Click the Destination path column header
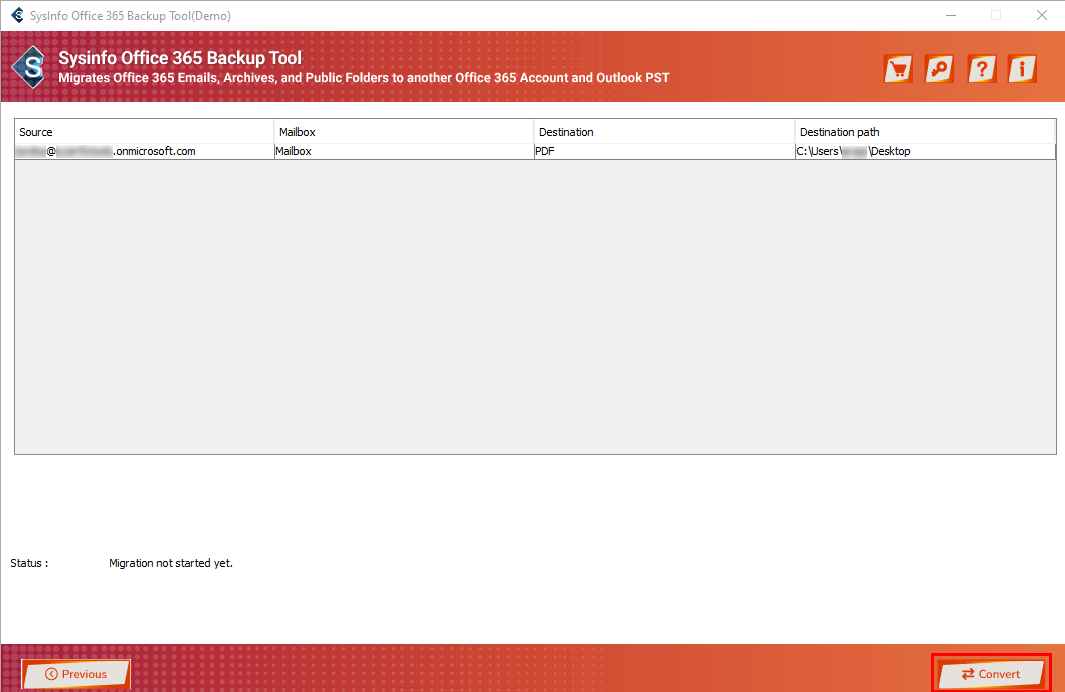This screenshot has width=1065, height=692. 925,132
